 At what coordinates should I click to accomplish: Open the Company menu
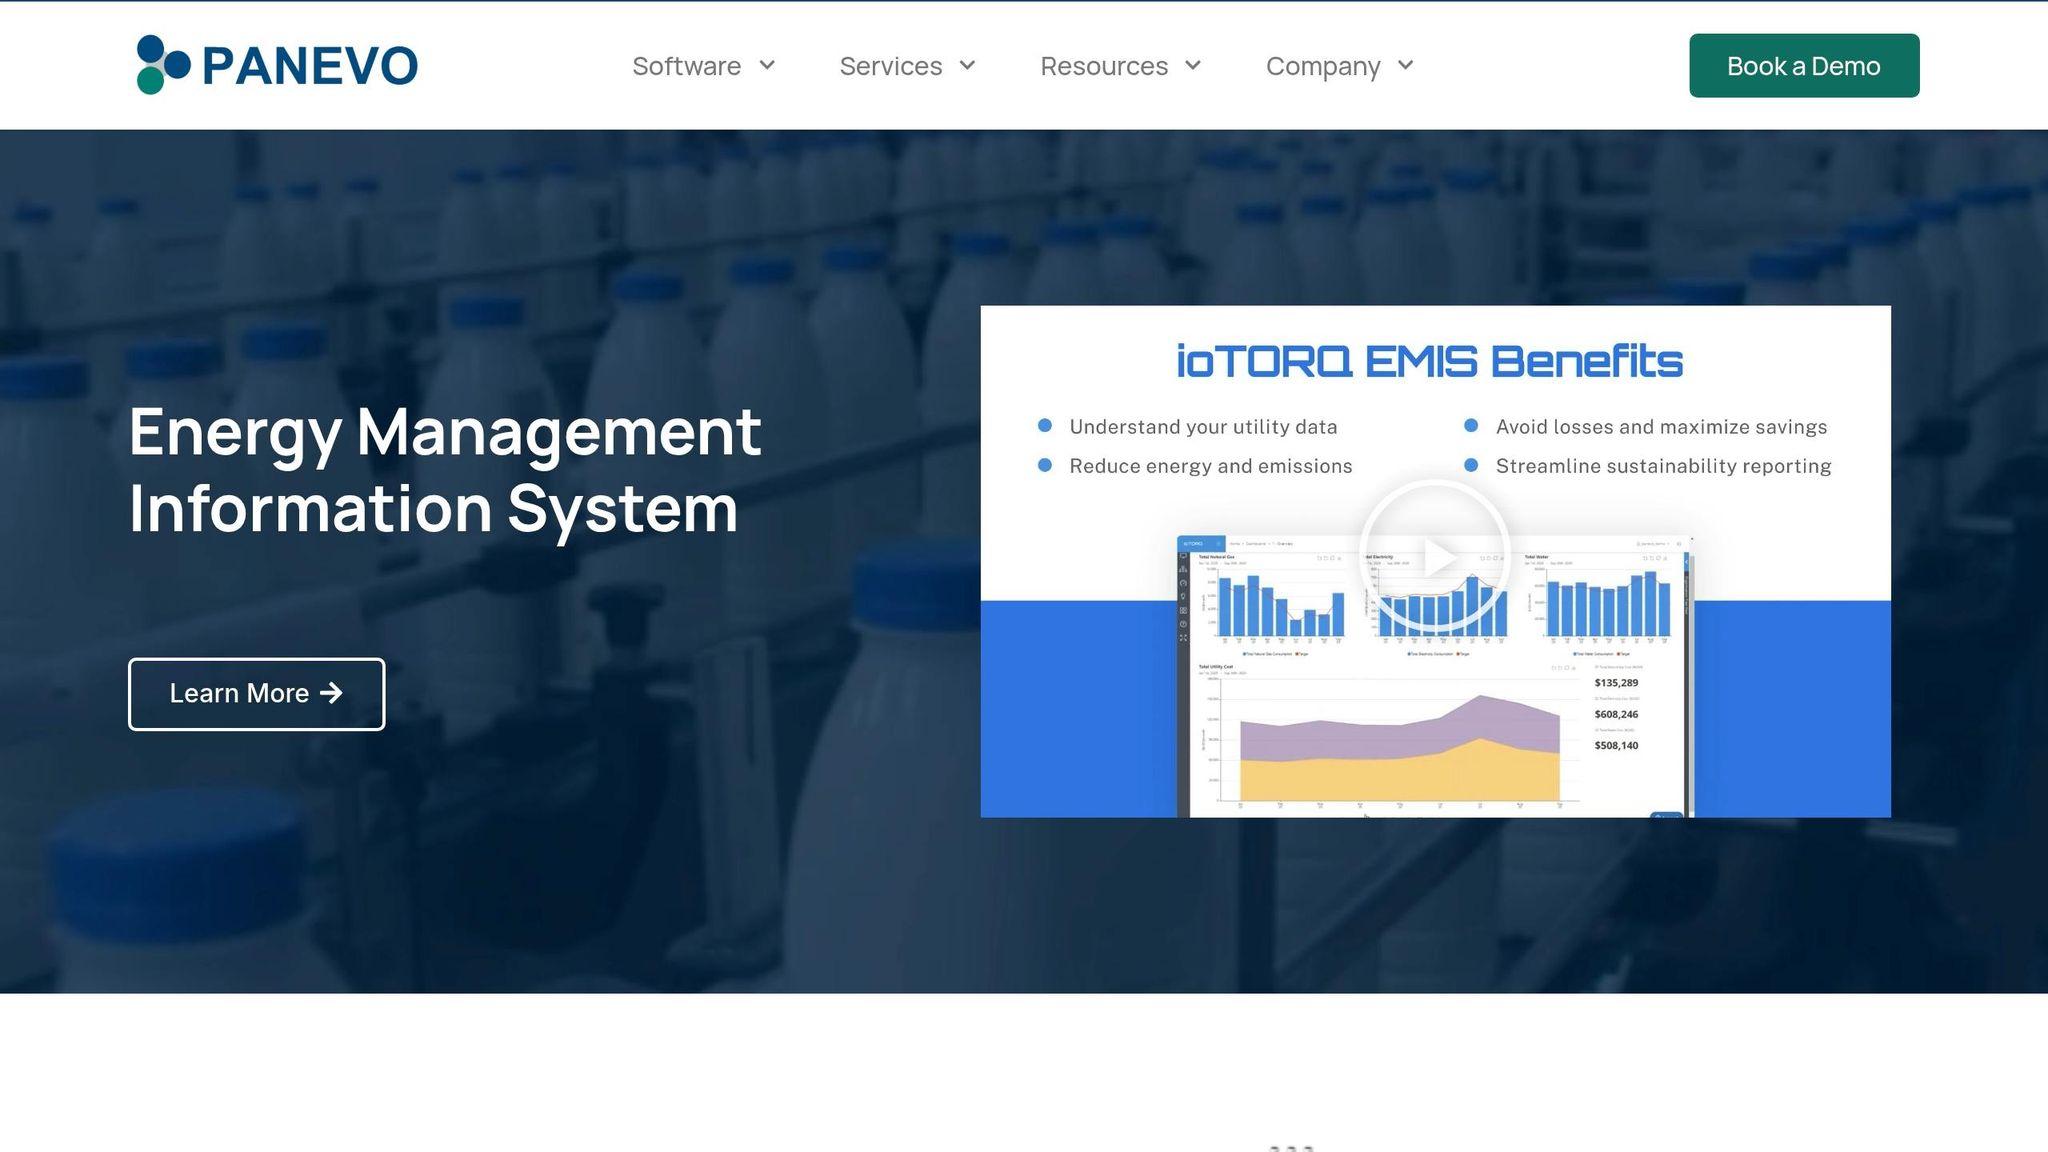(x=1323, y=66)
